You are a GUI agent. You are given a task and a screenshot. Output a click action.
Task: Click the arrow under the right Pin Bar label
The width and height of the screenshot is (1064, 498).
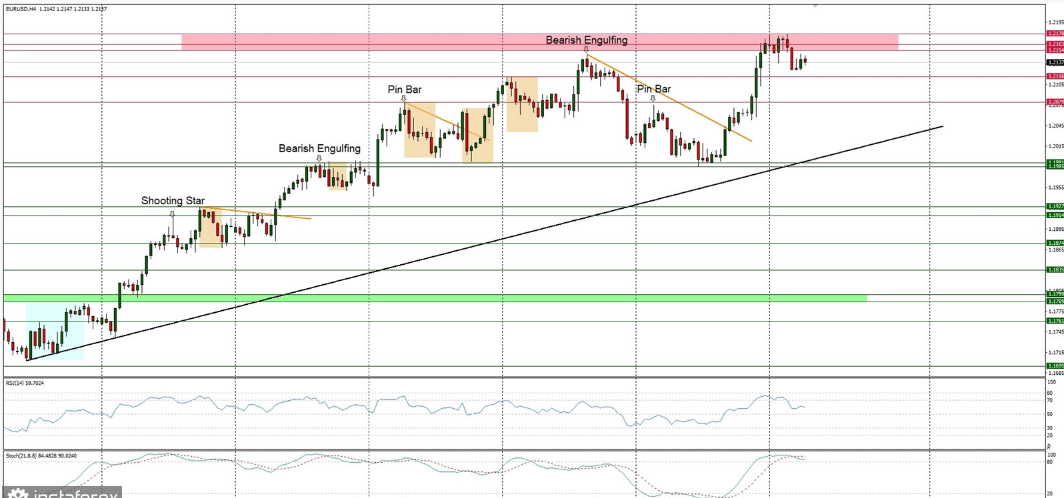click(652, 98)
